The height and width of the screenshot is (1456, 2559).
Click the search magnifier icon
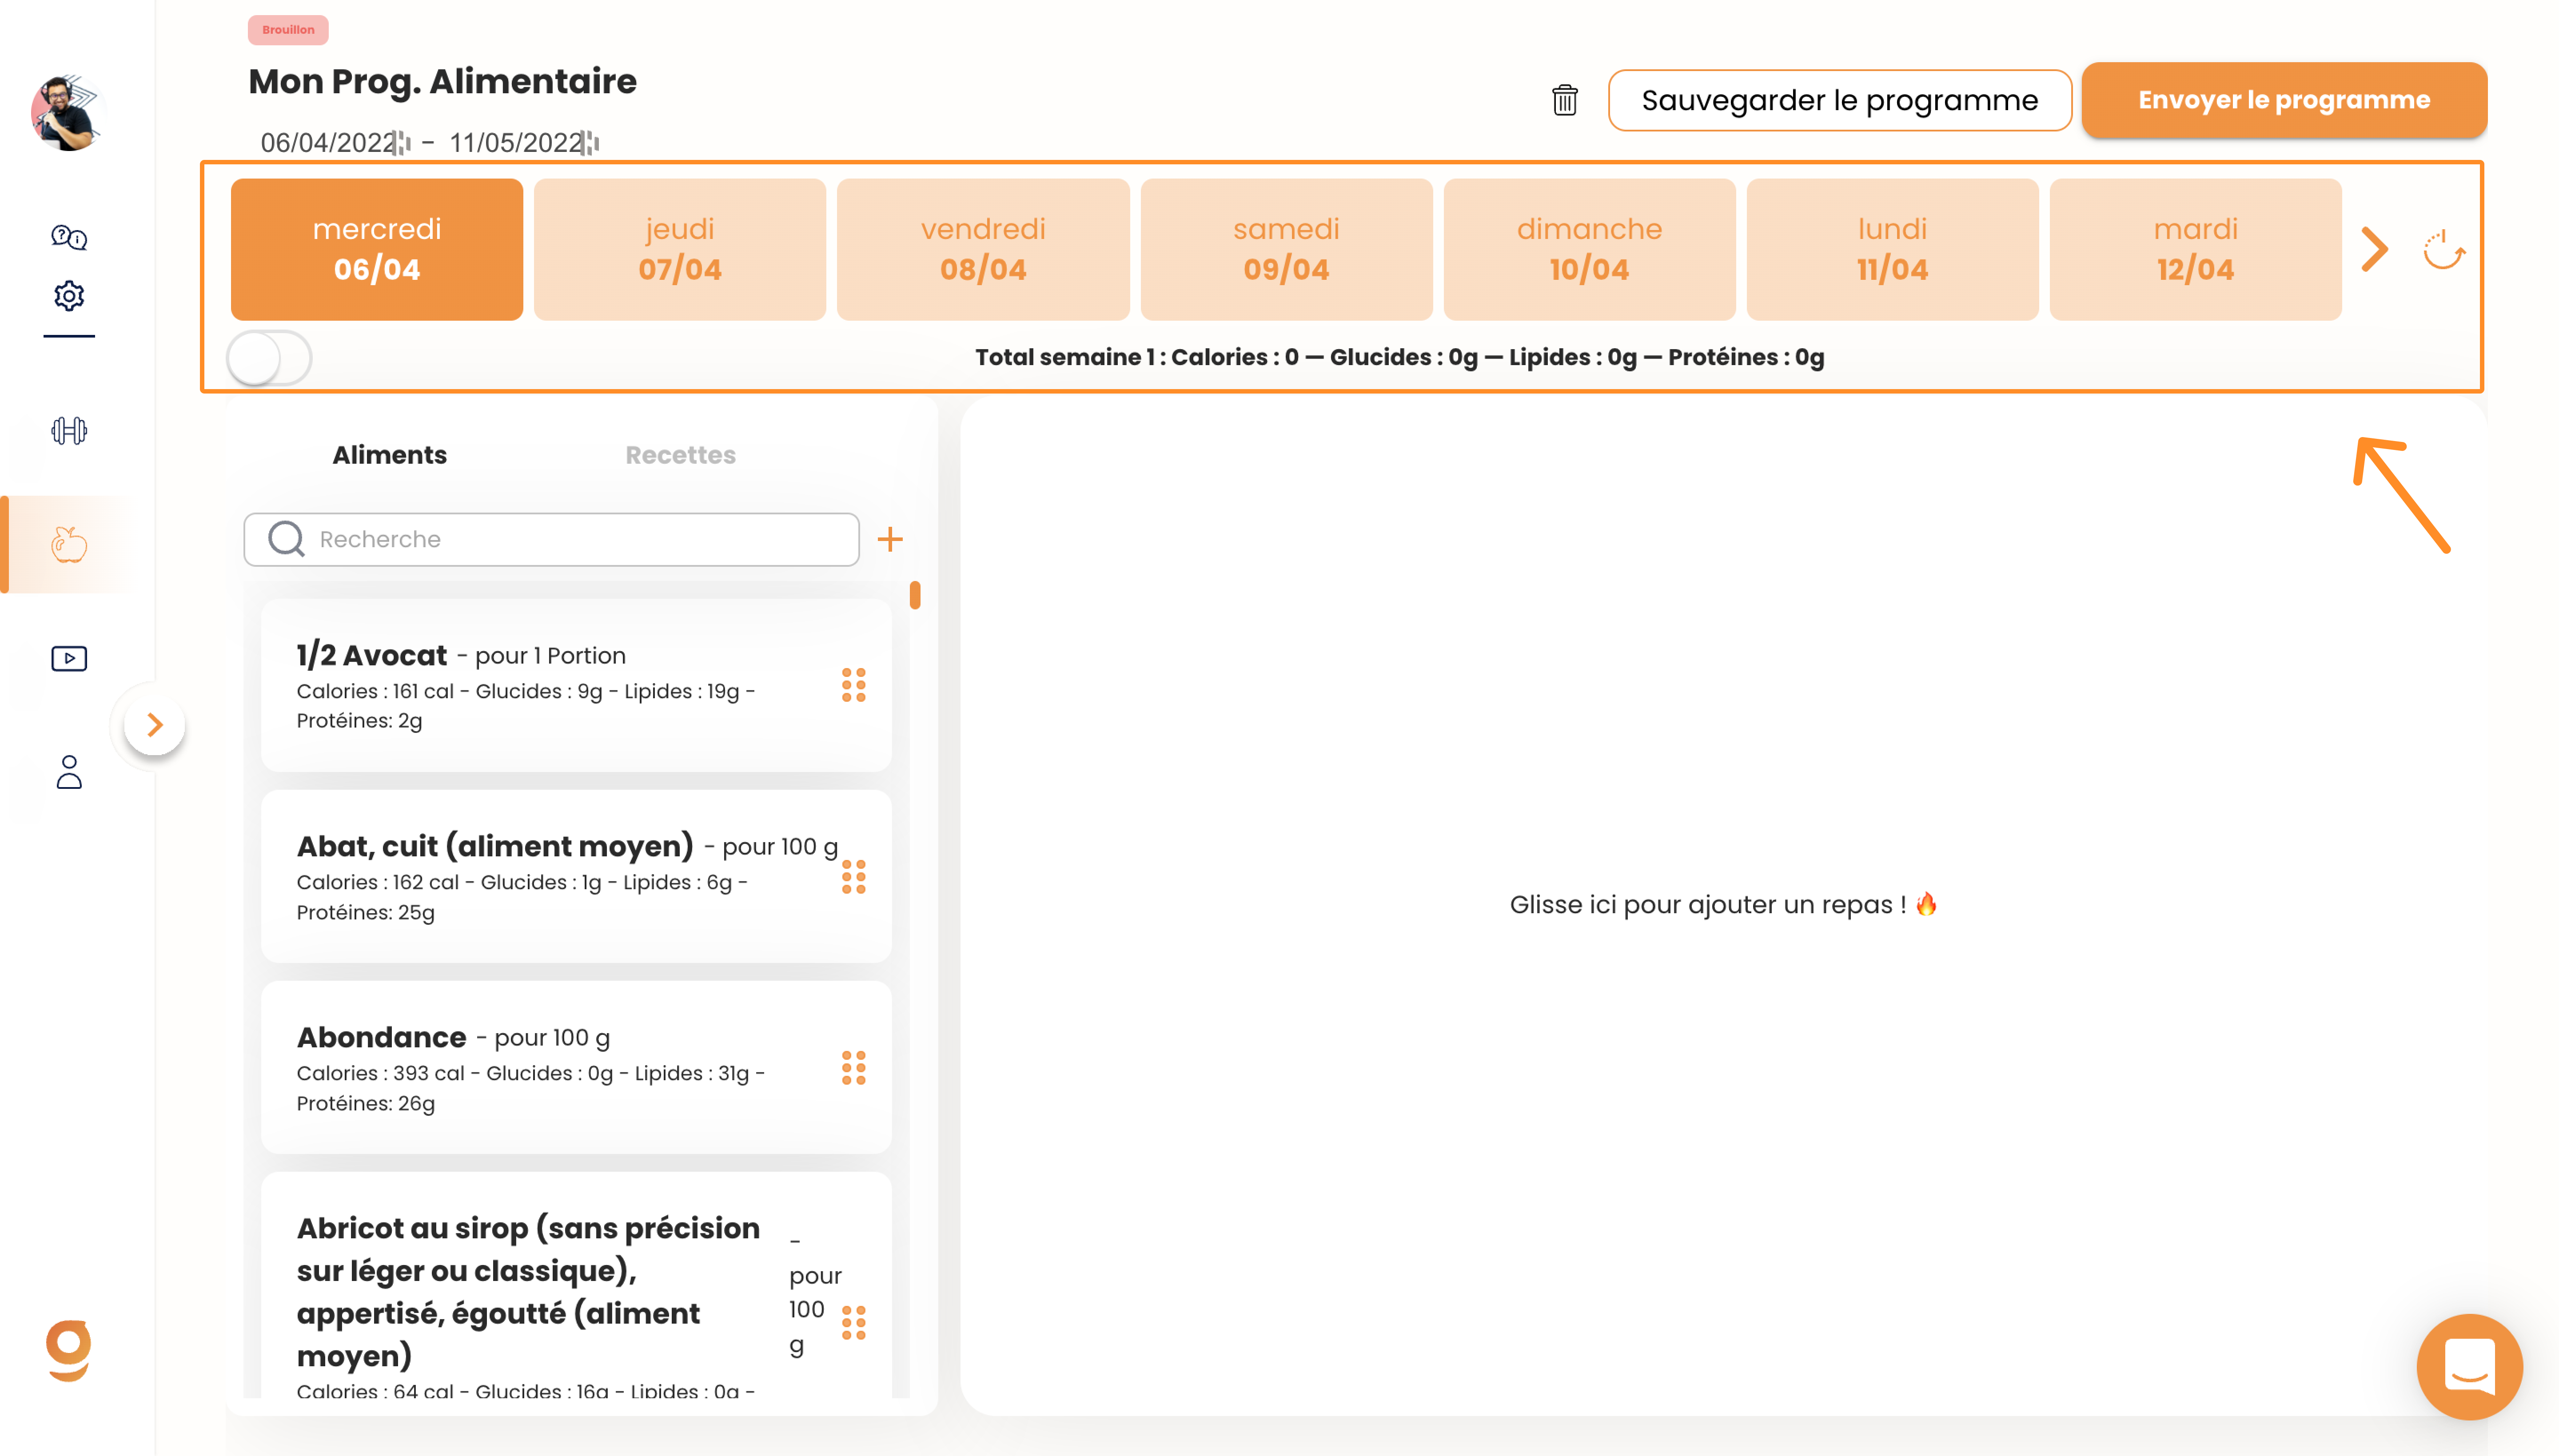[286, 539]
